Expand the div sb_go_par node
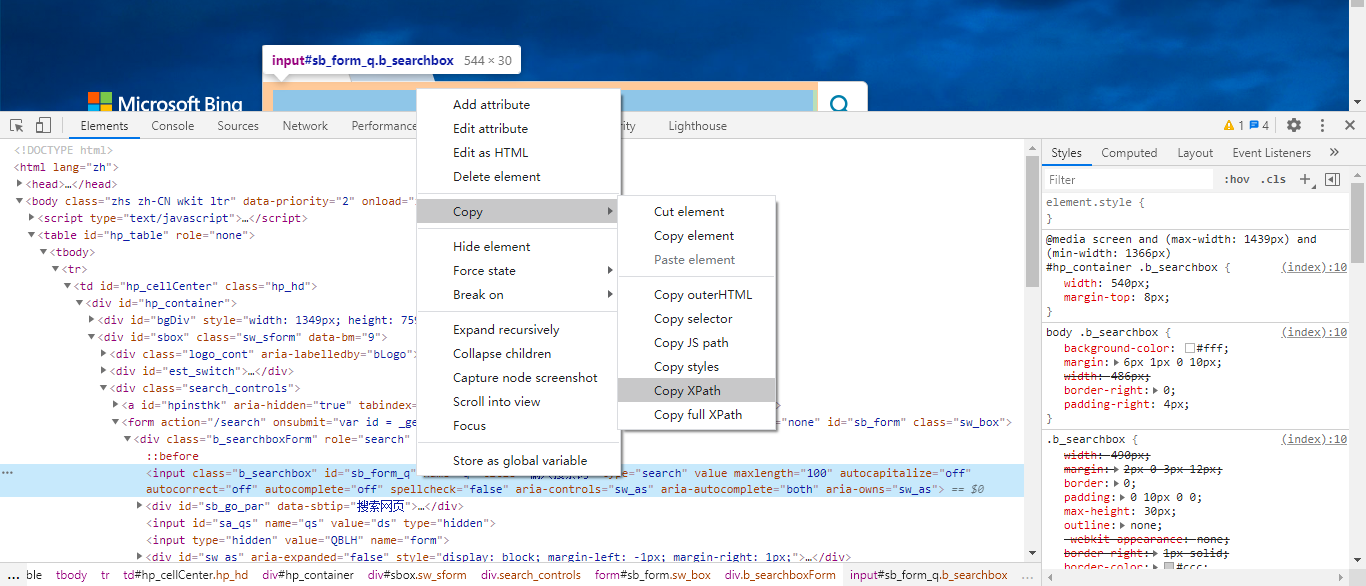 pyautogui.click(x=140, y=506)
